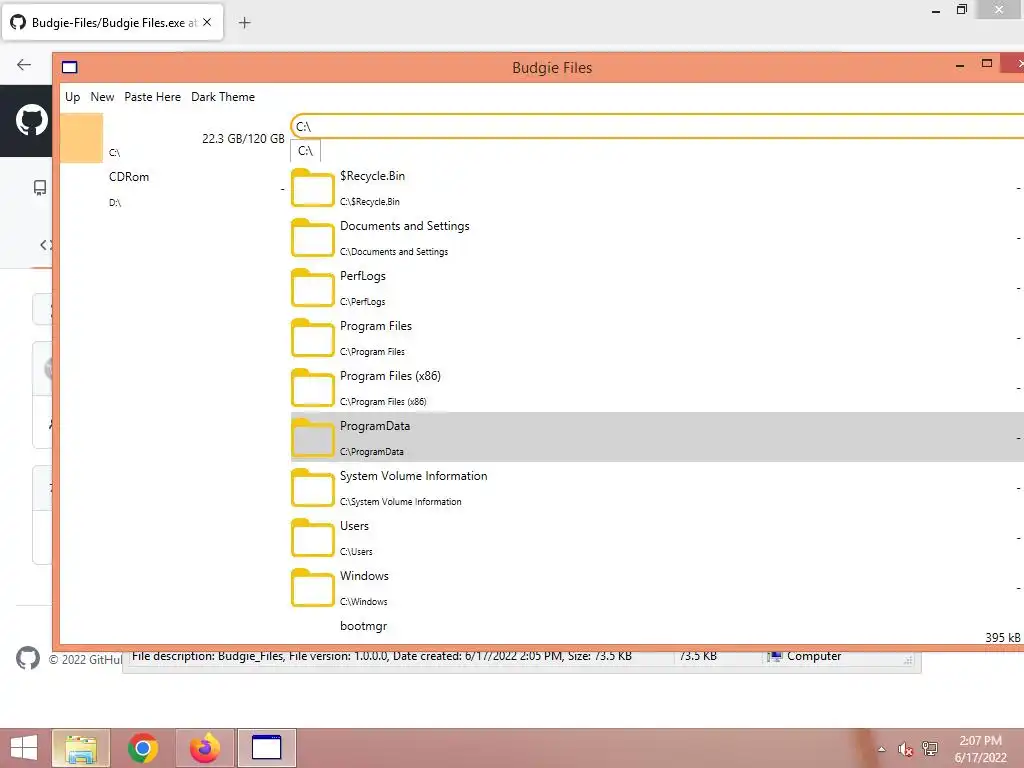
Task: Open the Program Files (x86) folder icon
Action: pyautogui.click(x=313, y=389)
